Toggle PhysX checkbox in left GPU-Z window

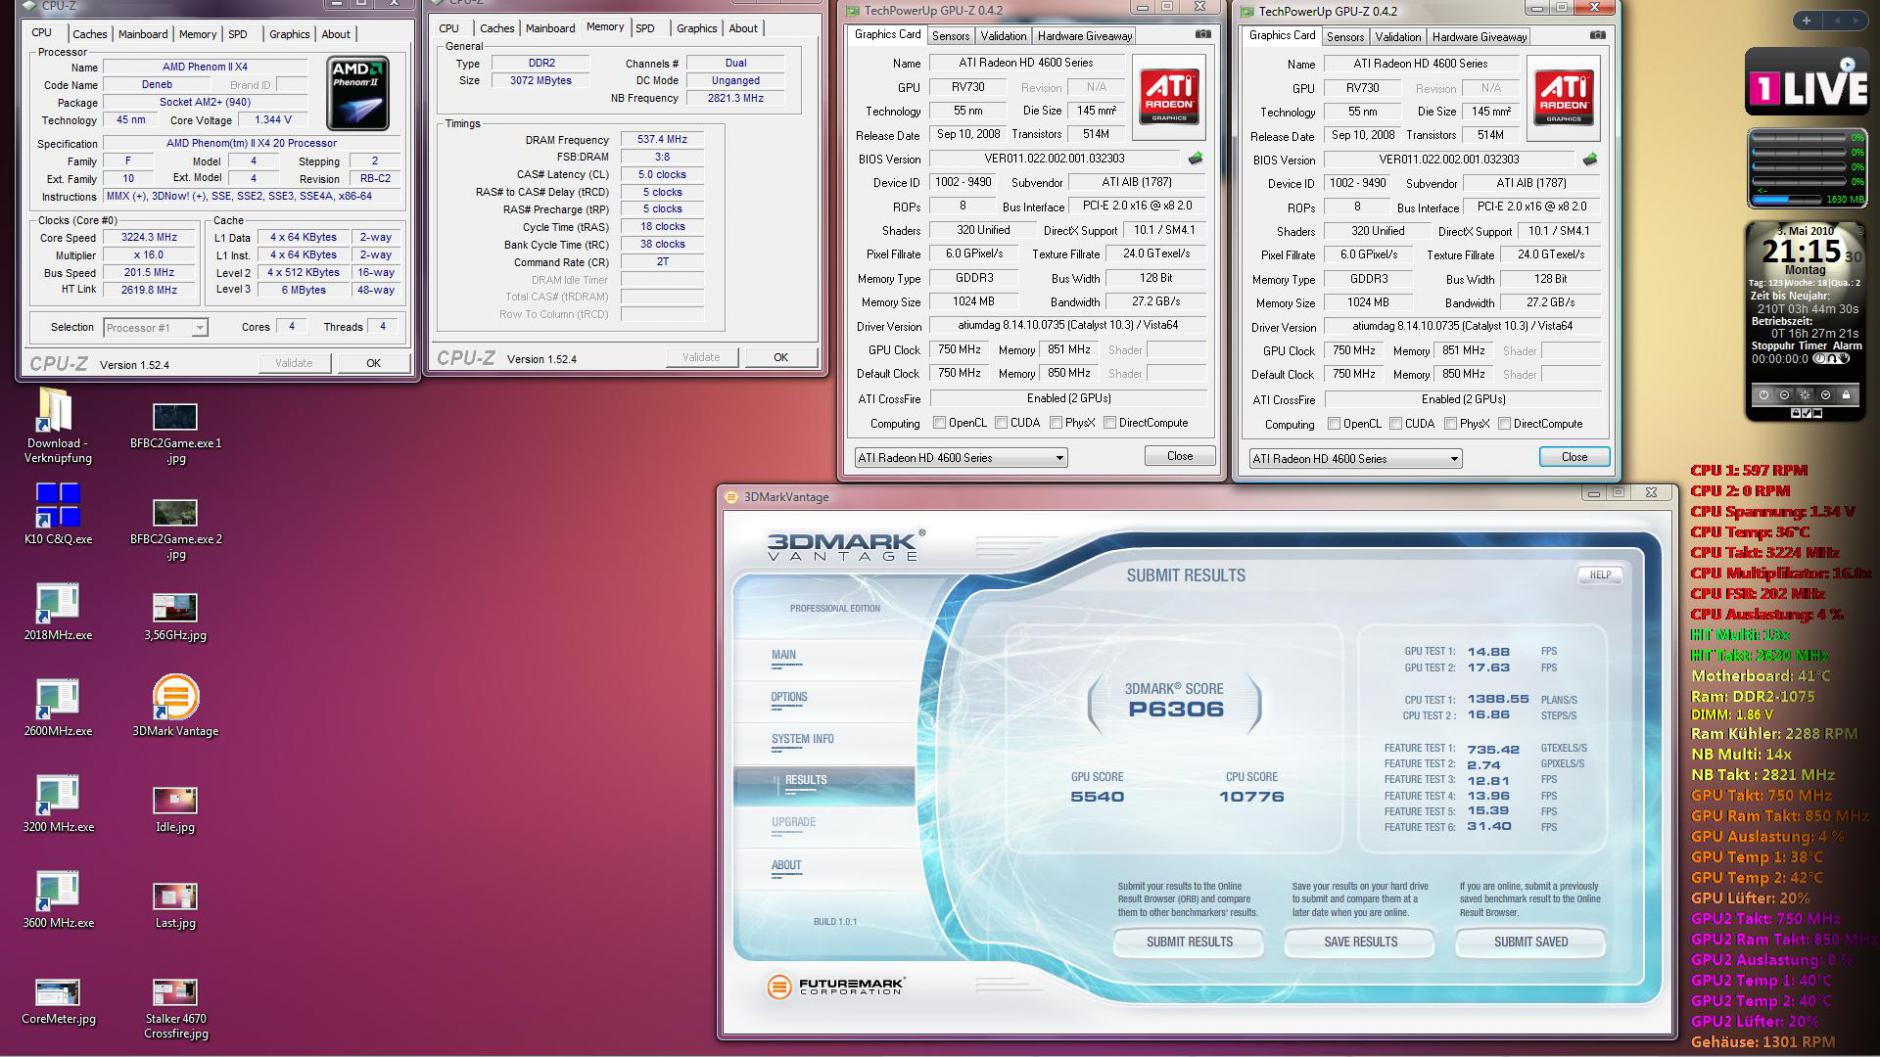(1056, 423)
